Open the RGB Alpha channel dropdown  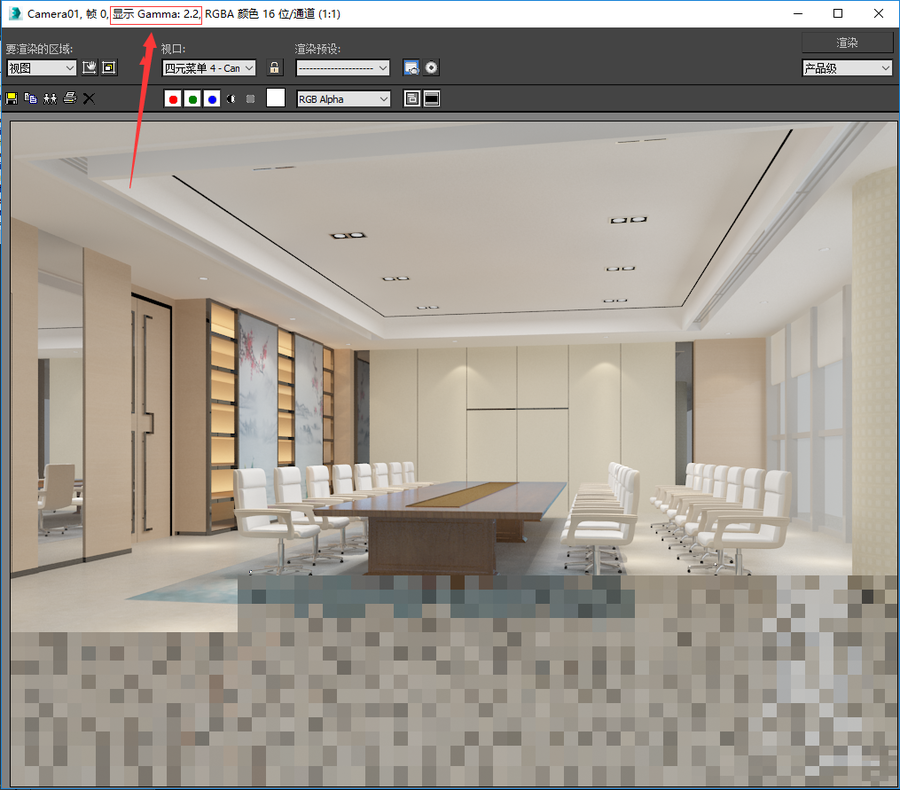tap(343, 99)
